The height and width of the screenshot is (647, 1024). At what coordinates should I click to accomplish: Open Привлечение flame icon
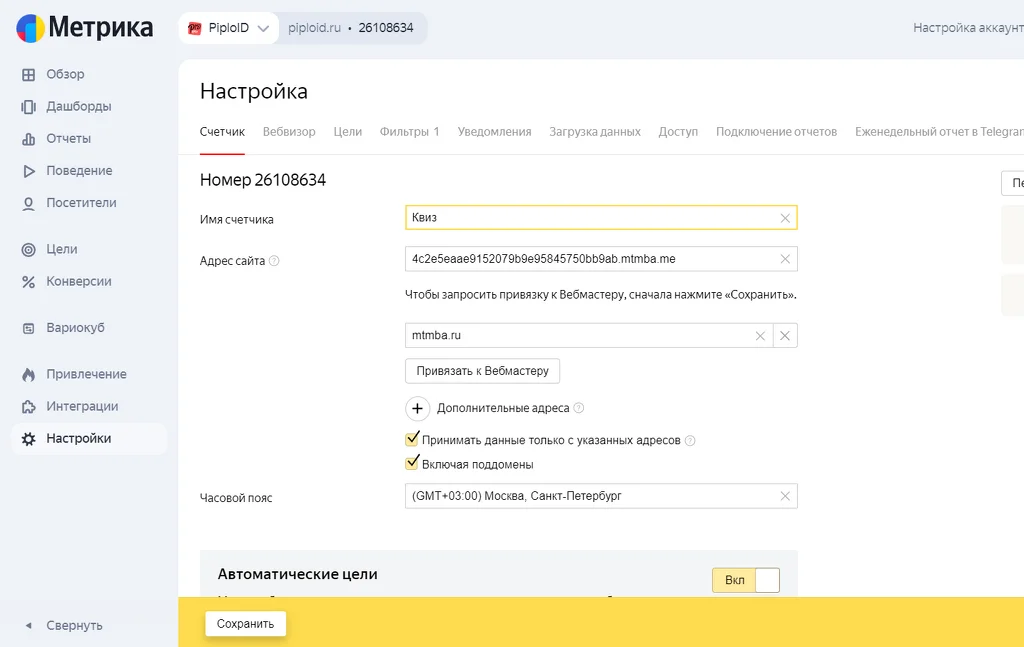point(28,374)
